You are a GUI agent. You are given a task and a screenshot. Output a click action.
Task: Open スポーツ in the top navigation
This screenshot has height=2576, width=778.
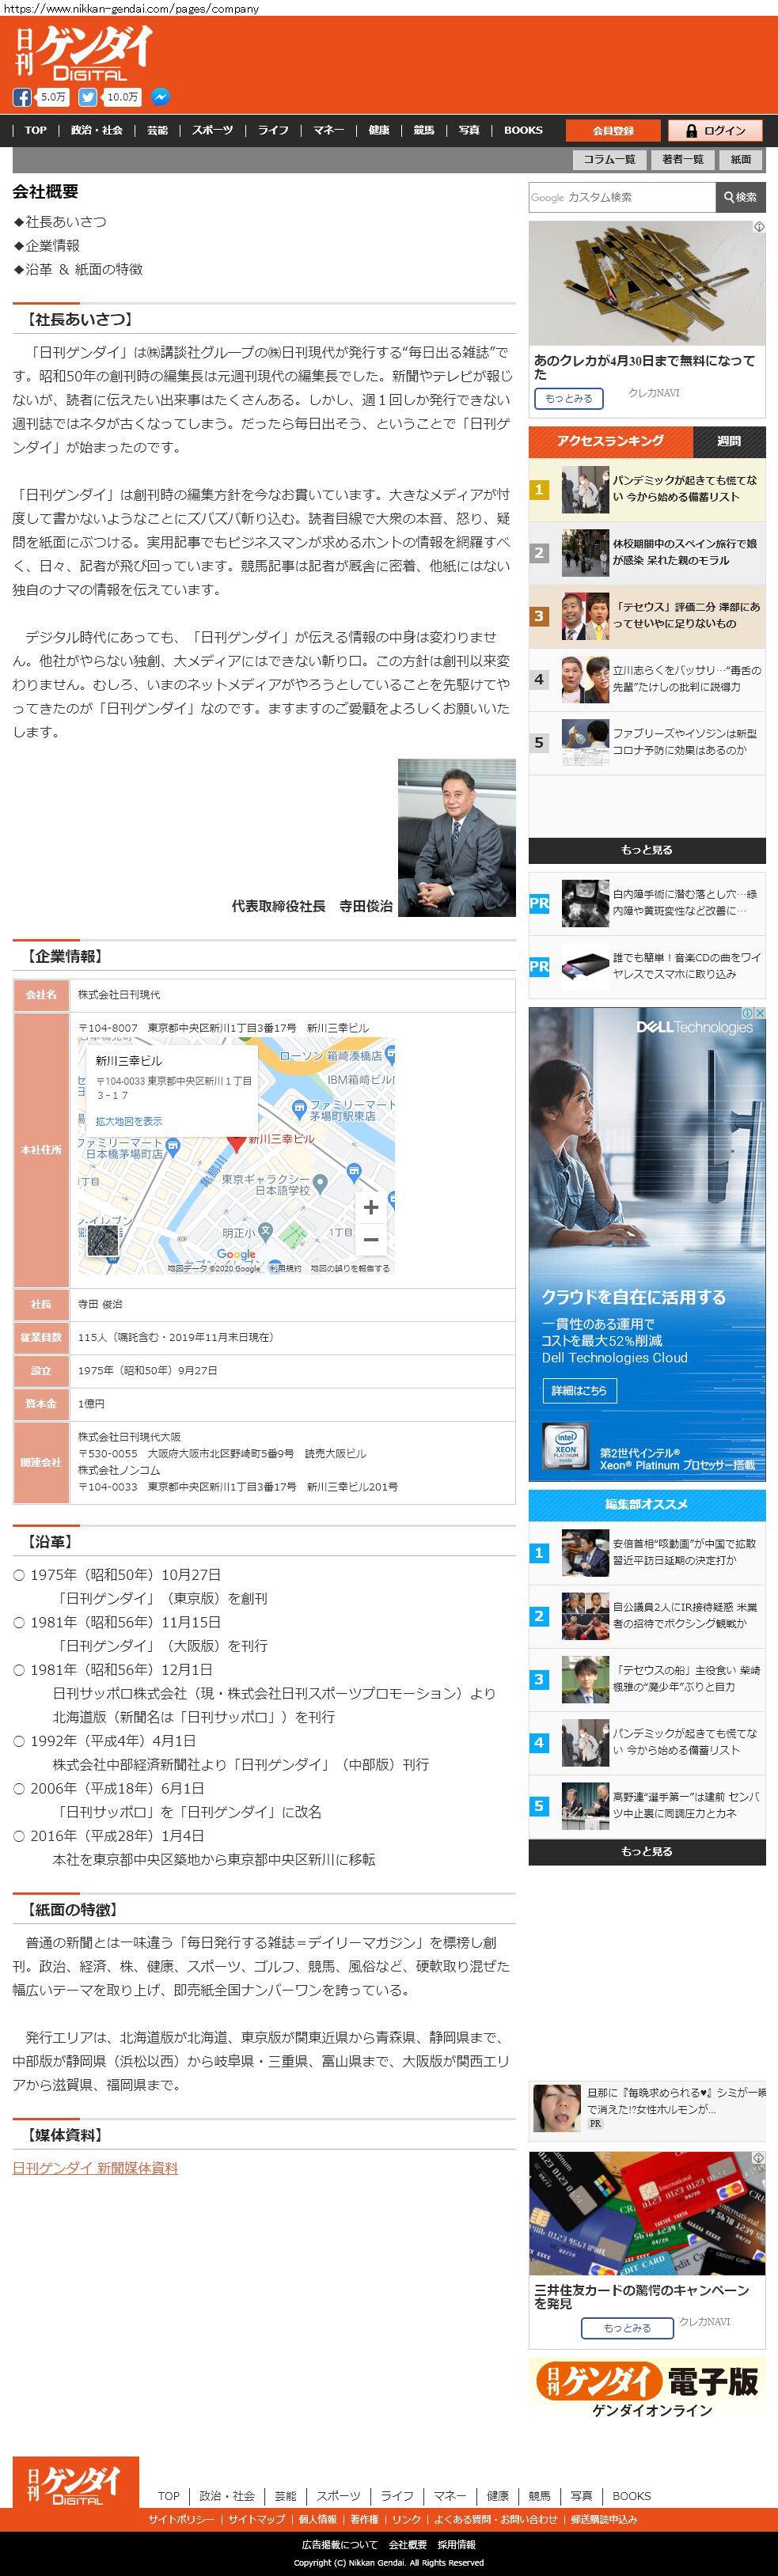[x=213, y=131]
